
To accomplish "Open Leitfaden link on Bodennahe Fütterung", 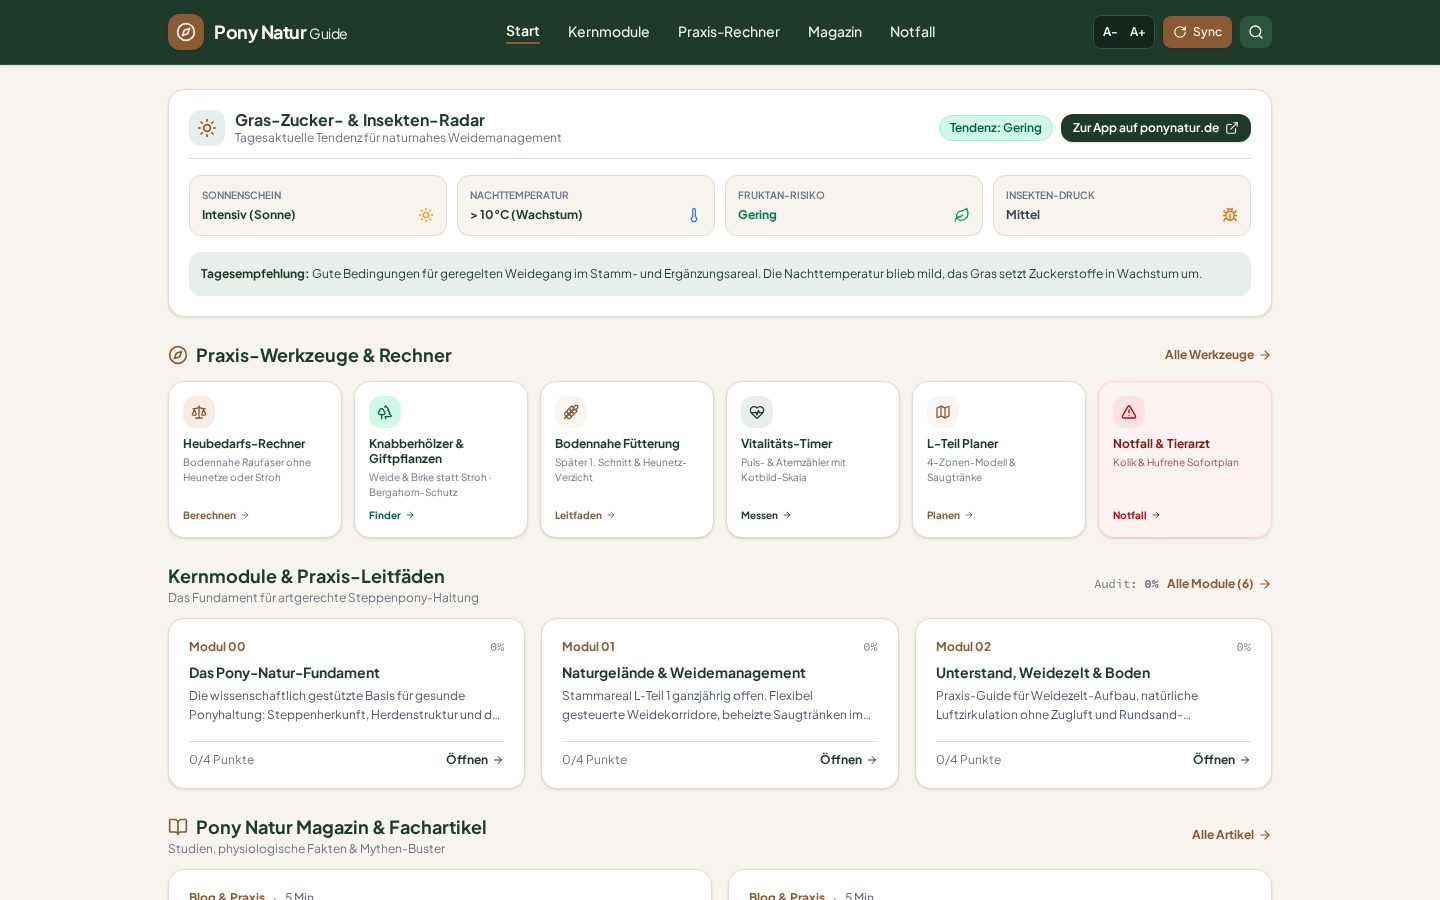I will pos(585,516).
